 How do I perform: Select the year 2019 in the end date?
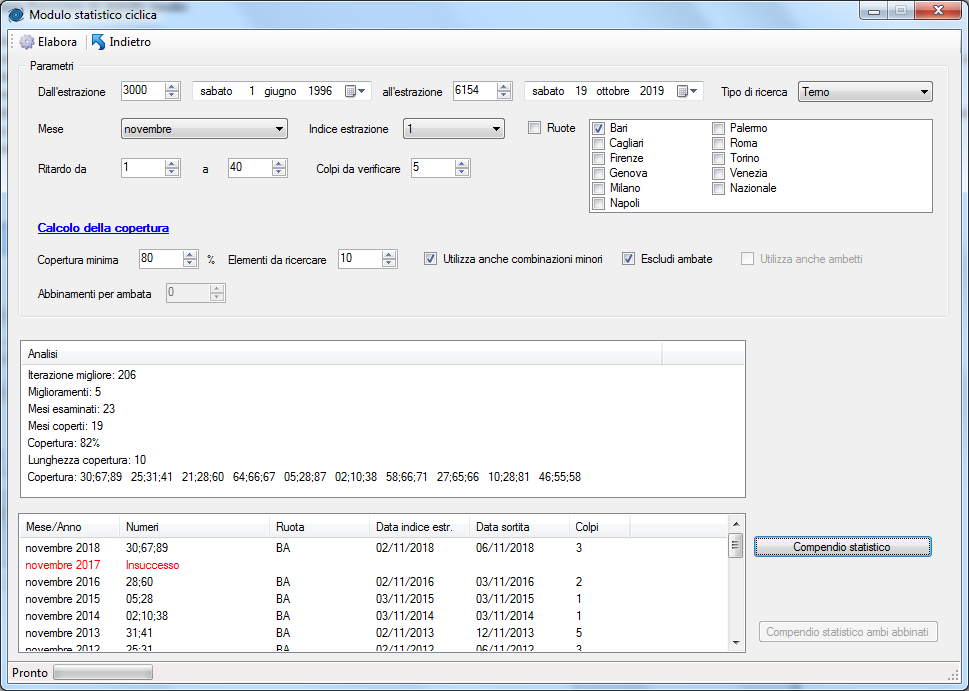click(x=652, y=91)
